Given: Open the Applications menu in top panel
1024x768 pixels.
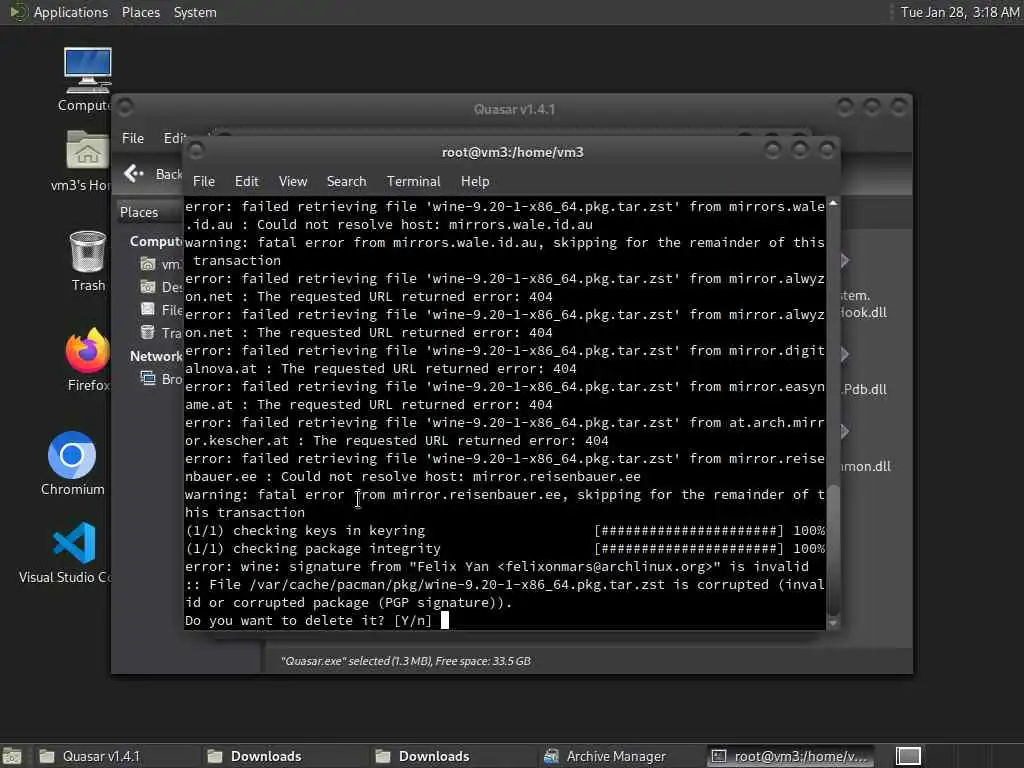Looking at the screenshot, I should (x=71, y=12).
